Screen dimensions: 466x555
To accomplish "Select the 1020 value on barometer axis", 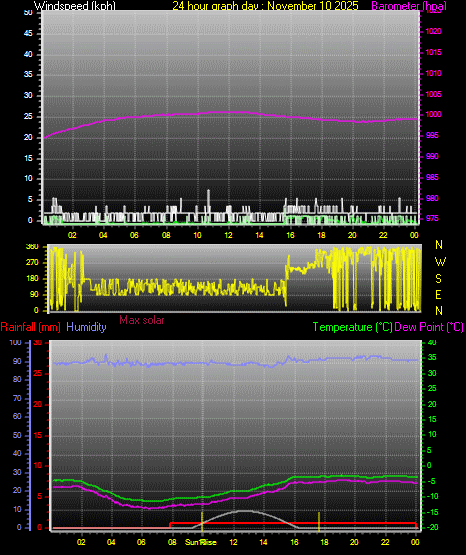I will 433,32.
